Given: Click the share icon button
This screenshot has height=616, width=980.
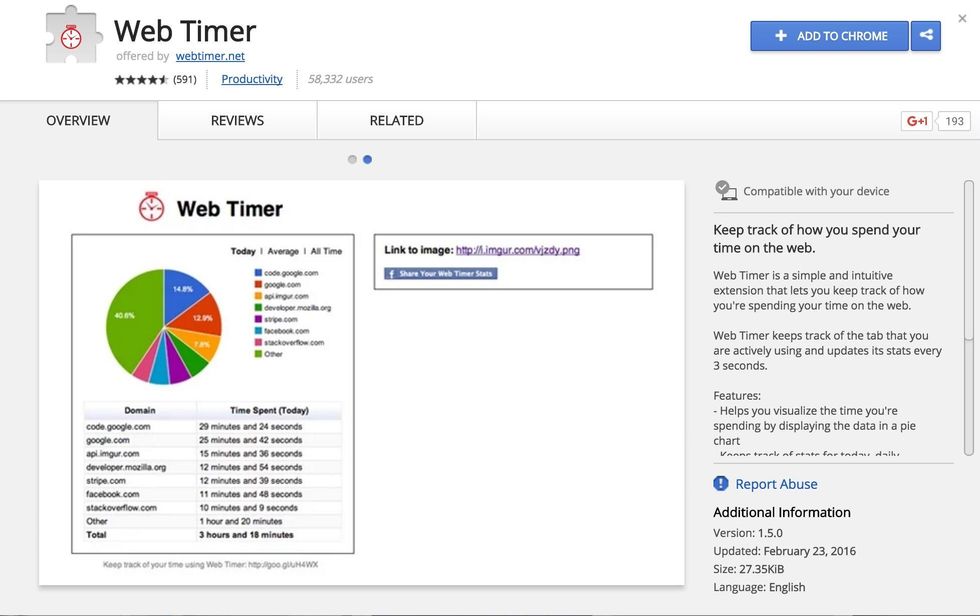Looking at the screenshot, I should 926,36.
